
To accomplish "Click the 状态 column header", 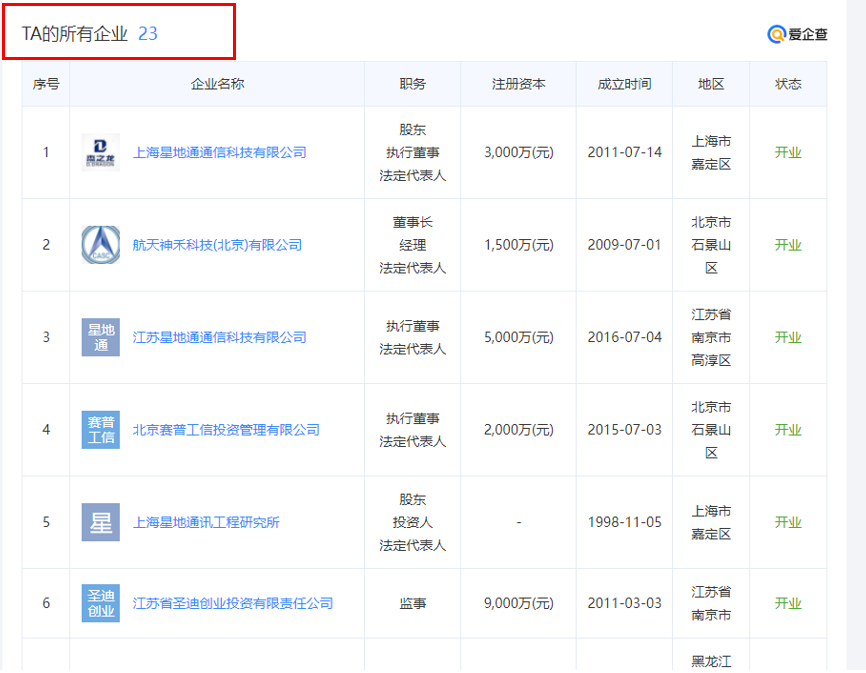I will (x=788, y=84).
